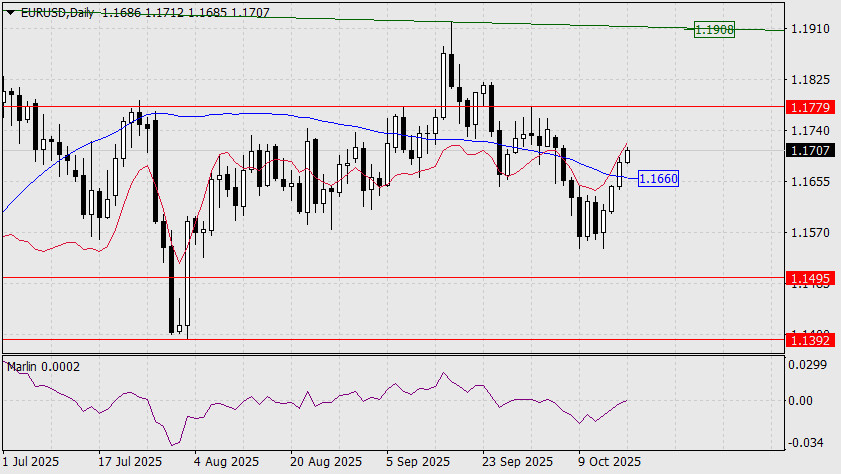
Task: Click the 0.00 oscillator scale value
Action: pos(800,401)
